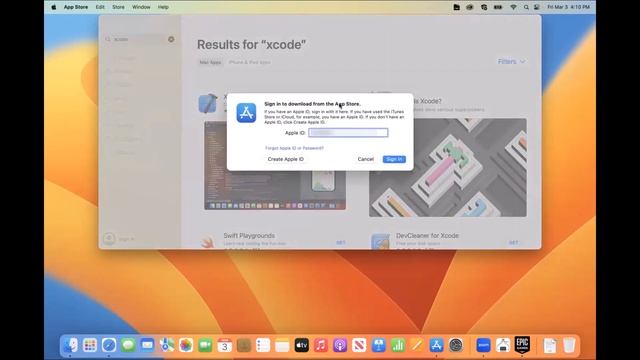The height and width of the screenshot is (360, 640).
Task: Open the Help menu
Action: (163, 7)
